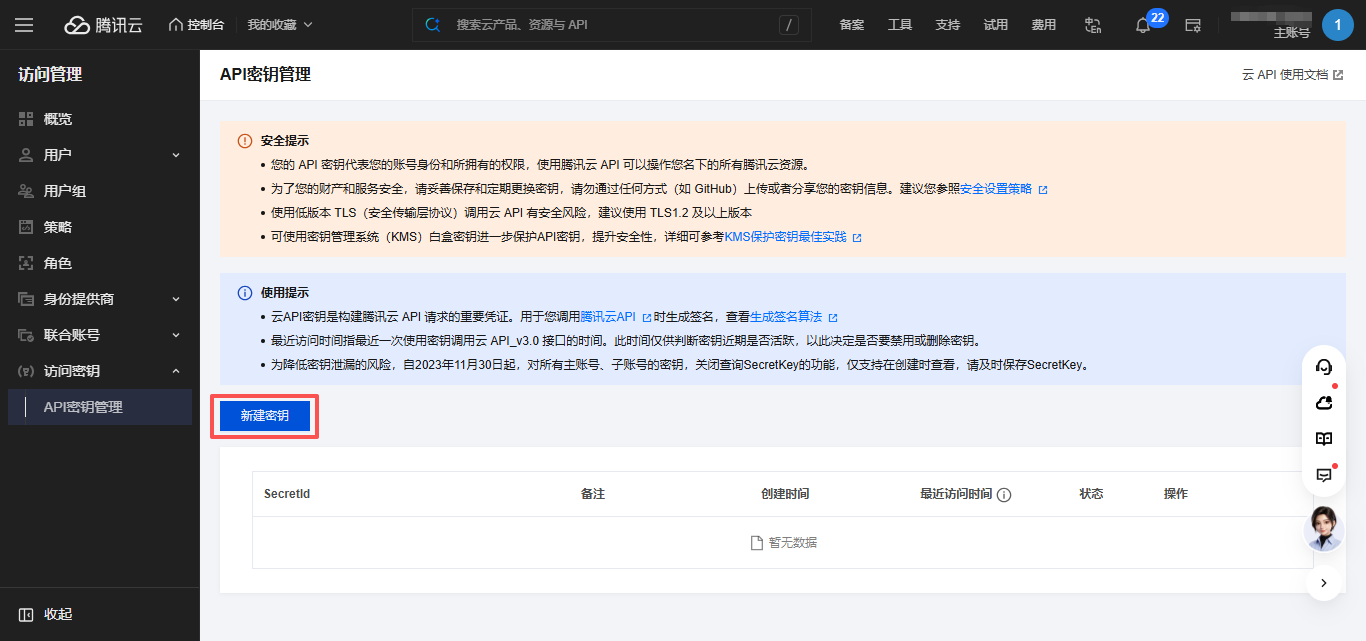
Task: Click the 联合账号 icon
Action: coord(26,335)
